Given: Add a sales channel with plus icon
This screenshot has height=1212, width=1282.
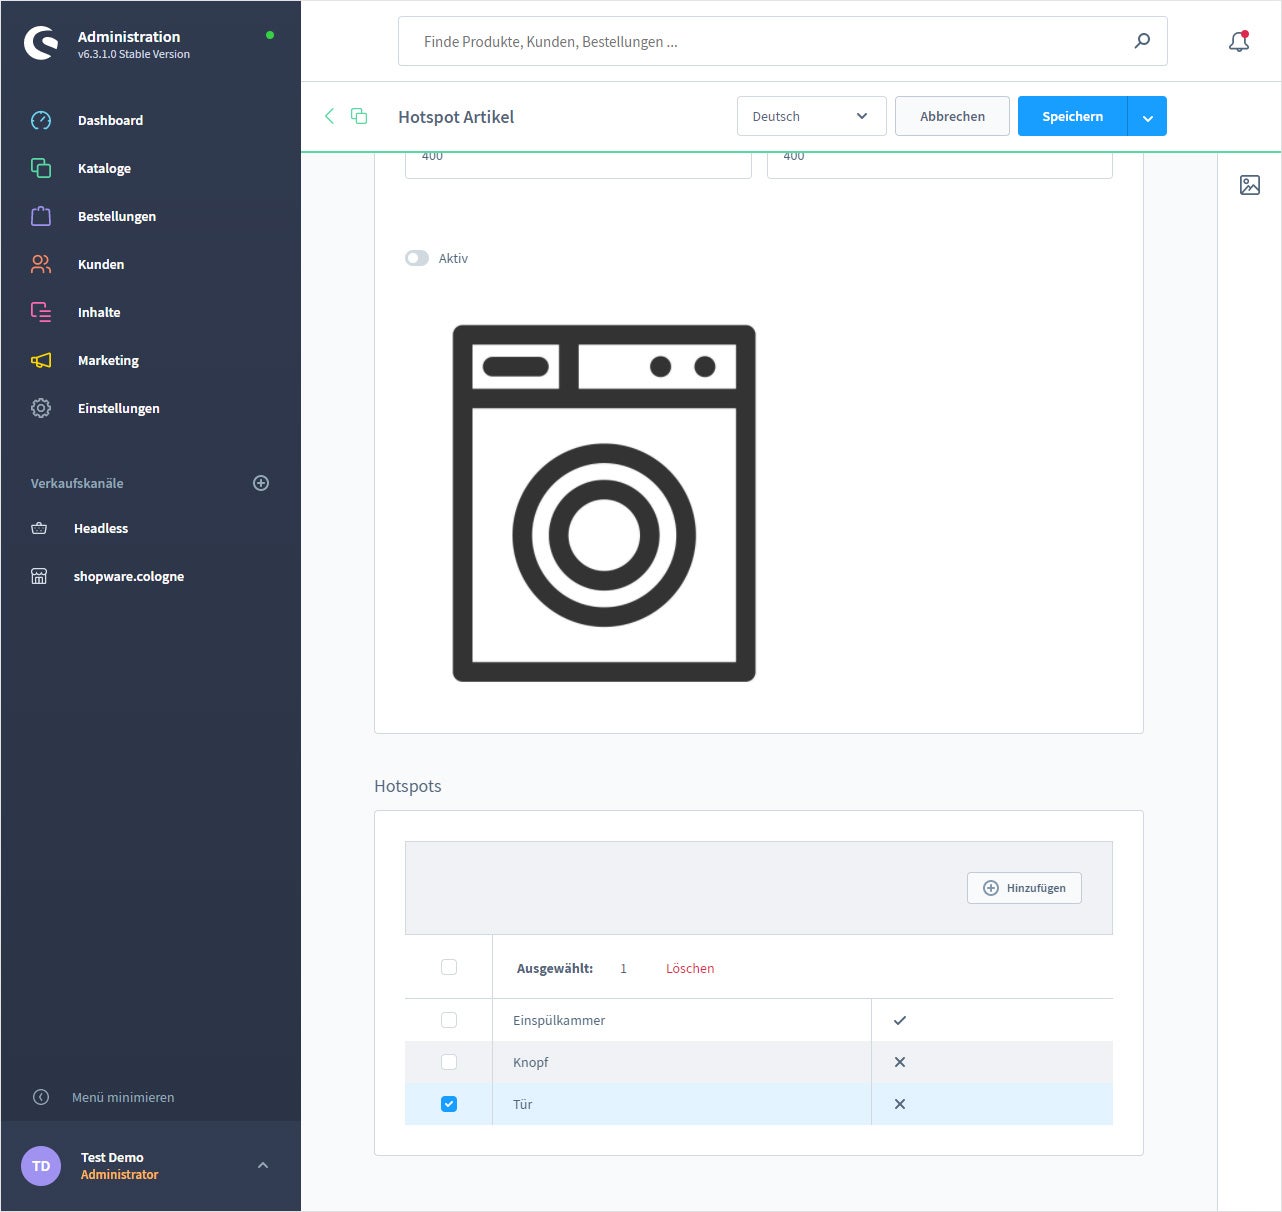Looking at the screenshot, I should (x=261, y=483).
